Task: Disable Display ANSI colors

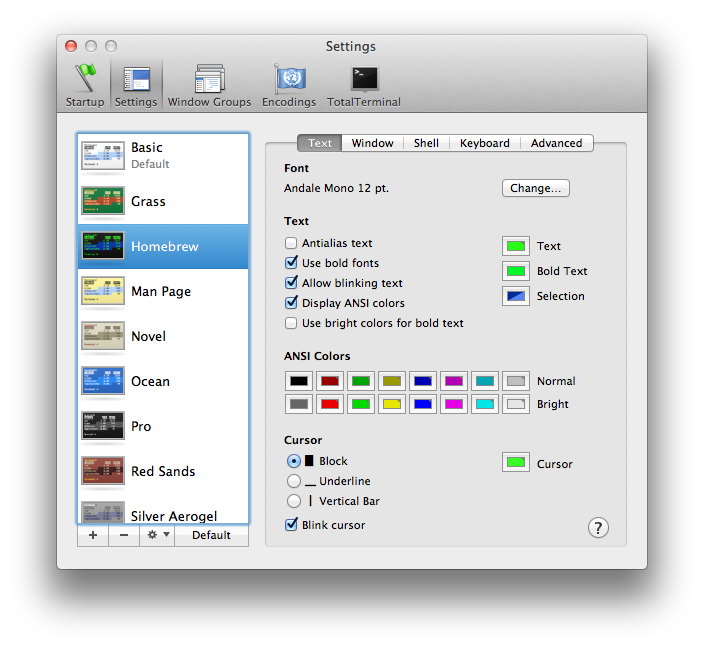Action: [x=291, y=302]
